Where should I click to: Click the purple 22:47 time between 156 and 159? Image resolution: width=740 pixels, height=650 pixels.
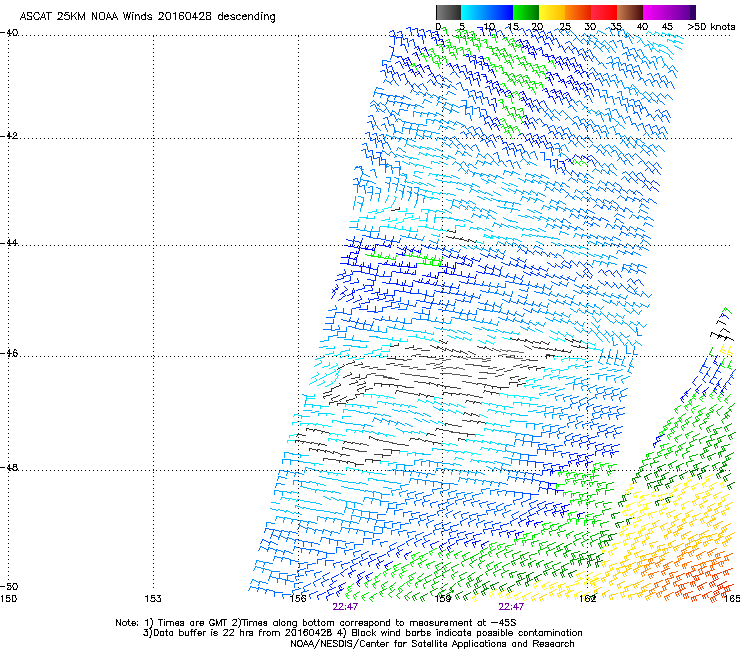click(345, 607)
